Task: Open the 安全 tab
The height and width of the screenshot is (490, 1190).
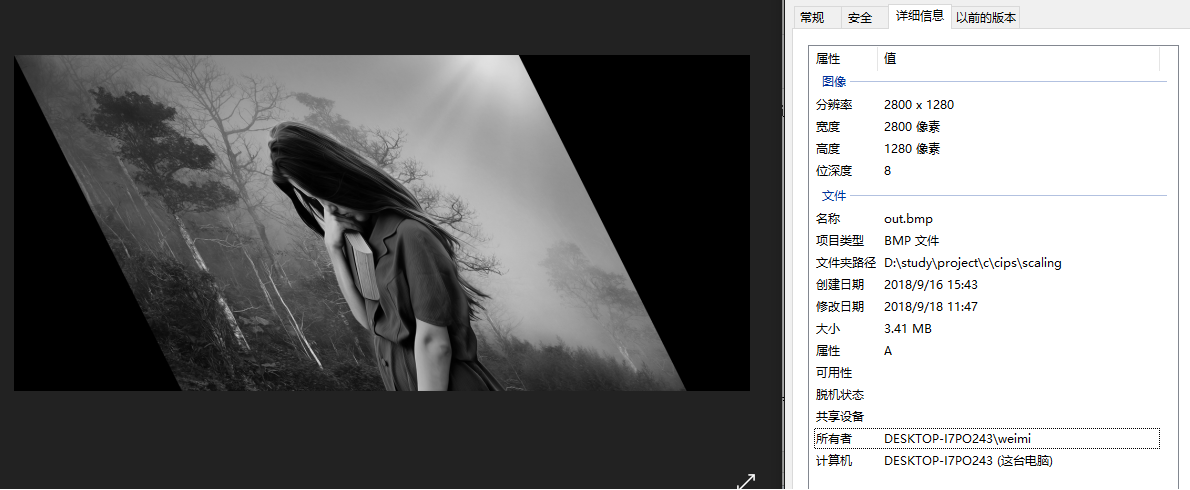Action: tap(865, 17)
